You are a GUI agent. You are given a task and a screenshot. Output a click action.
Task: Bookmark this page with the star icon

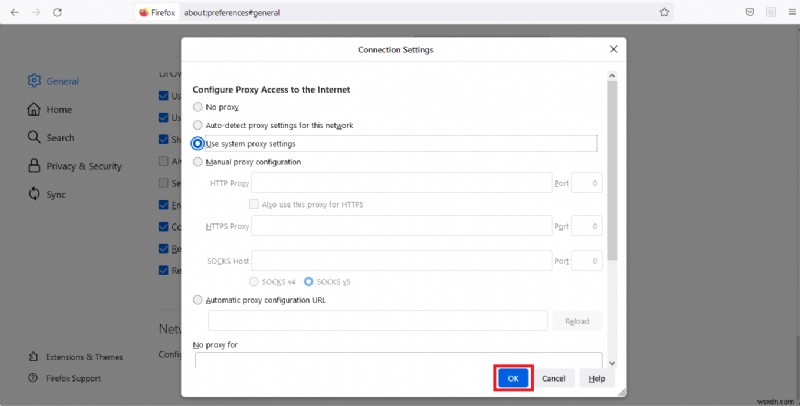coord(664,12)
